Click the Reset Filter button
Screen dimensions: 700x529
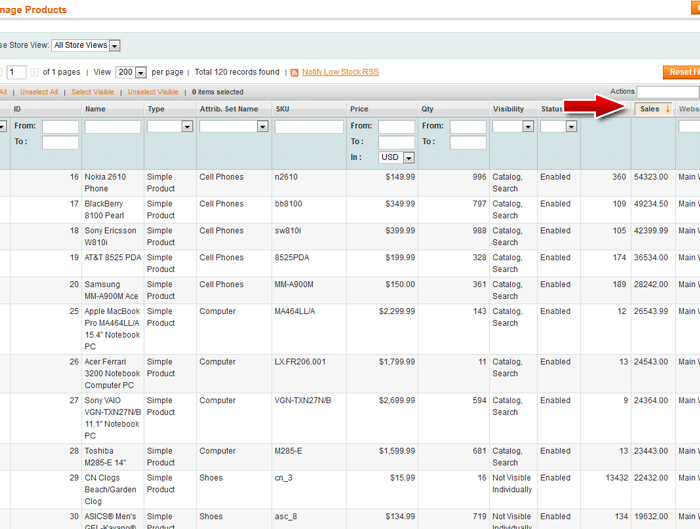point(681,72)
